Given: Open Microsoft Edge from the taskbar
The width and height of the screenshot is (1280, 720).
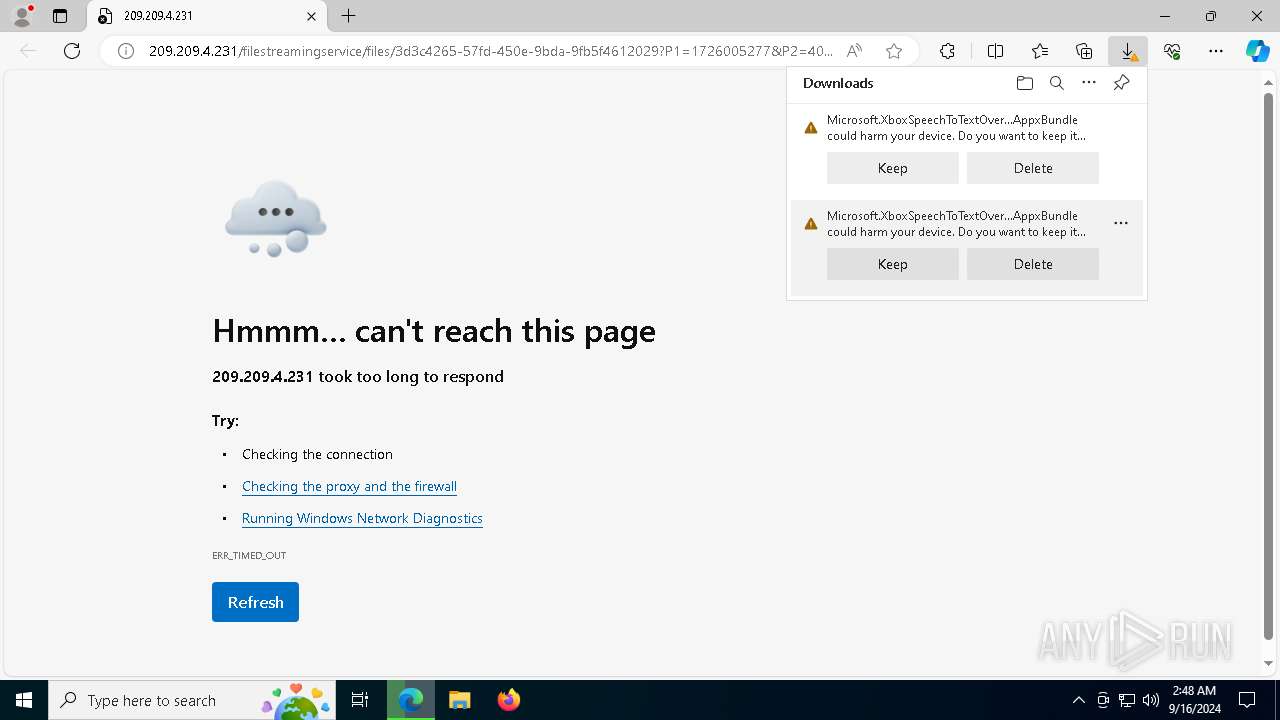Looking at the screenshot, I should click(411, 700).
